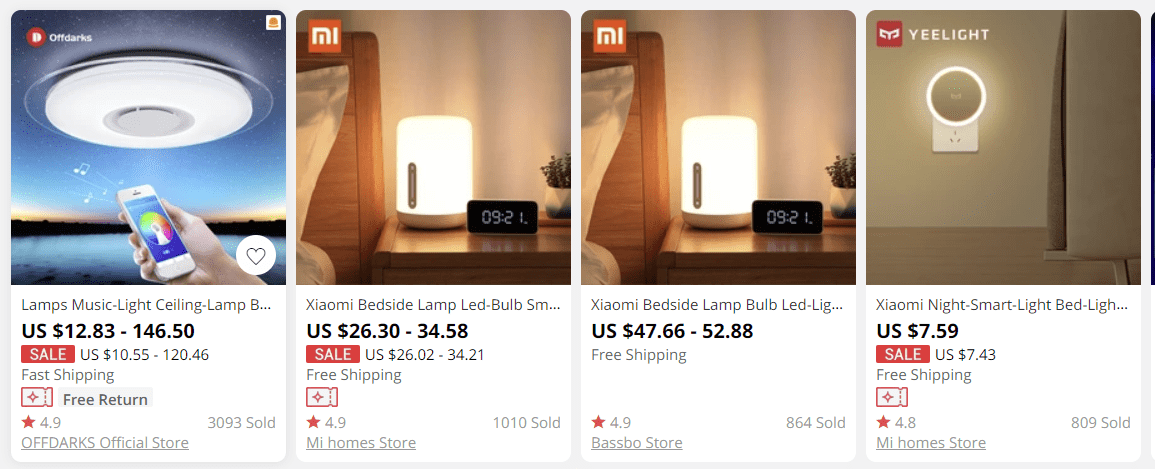Open the Bassbo Store link
Image resolution: width=1155 pixels, height=469 pixels.
point(636,442)
